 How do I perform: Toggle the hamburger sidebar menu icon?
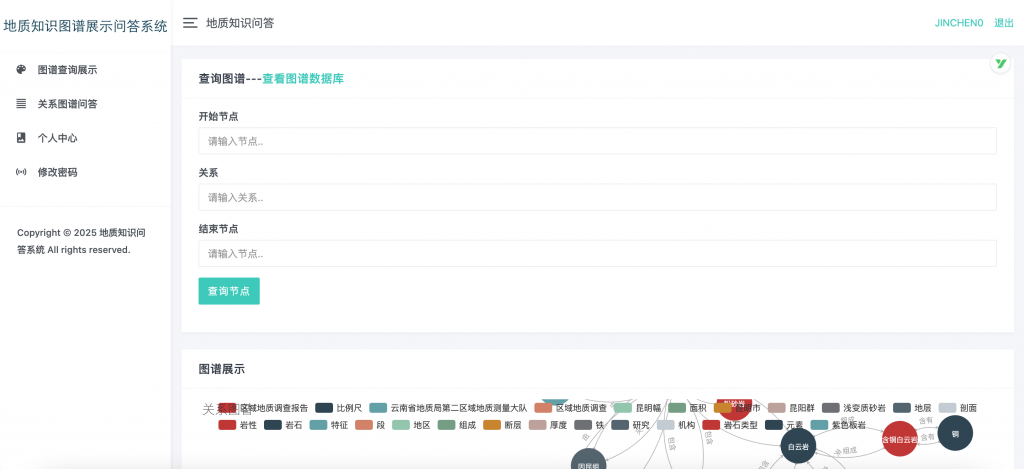(x=190, y=22)
